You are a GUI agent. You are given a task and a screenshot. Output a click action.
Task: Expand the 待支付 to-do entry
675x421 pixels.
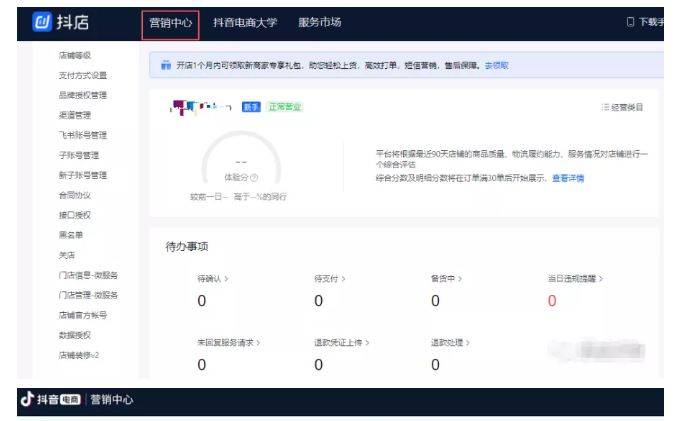click(330, 279)
